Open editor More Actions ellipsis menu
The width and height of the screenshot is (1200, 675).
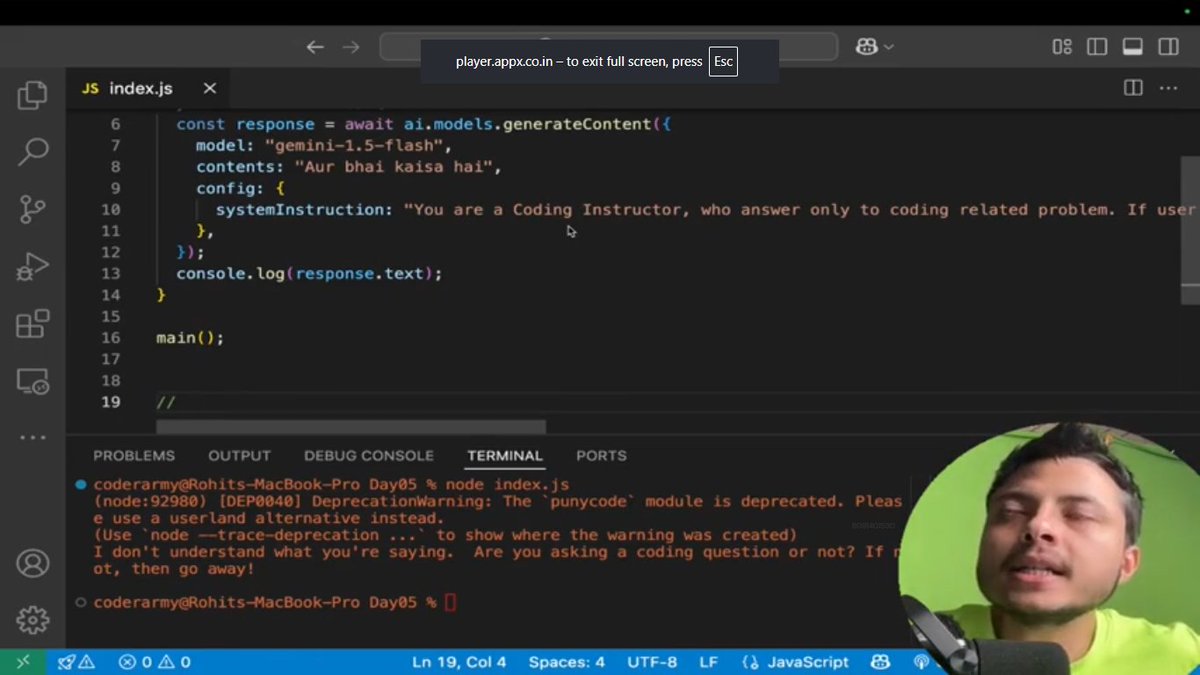1168,88
